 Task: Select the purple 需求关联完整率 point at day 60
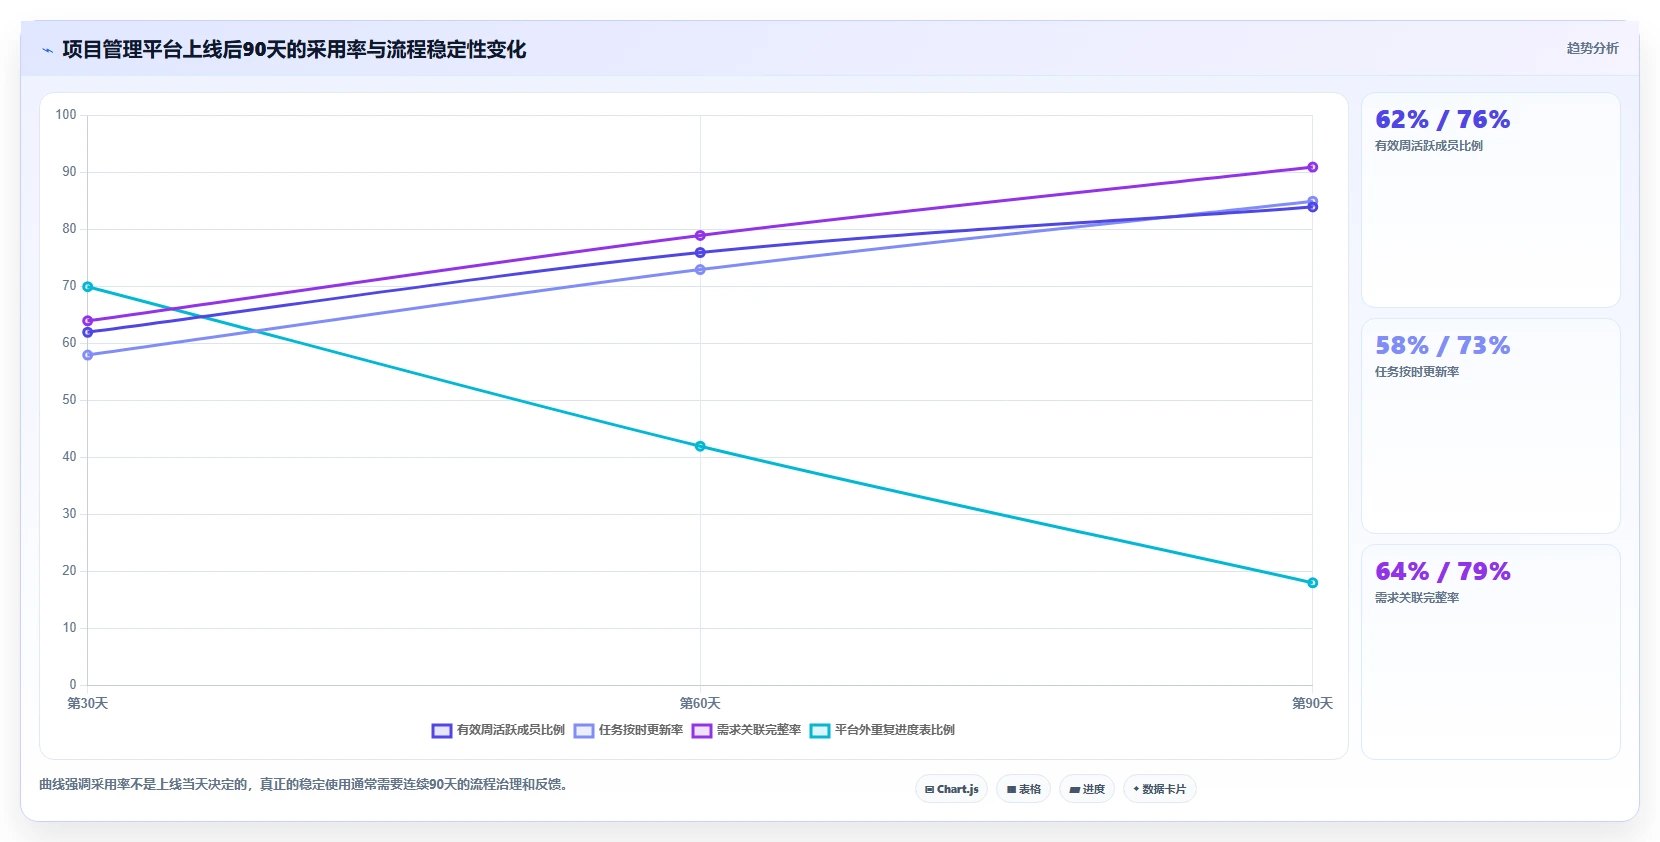pyautogui.click(x=700, y=236)
